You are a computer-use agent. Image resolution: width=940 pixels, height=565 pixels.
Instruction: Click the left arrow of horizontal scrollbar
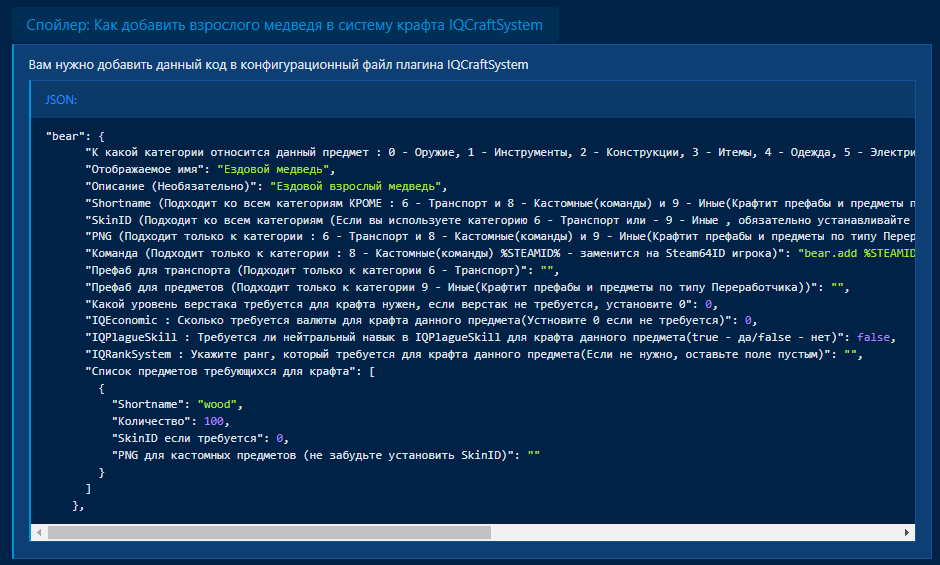click(39, 532)
